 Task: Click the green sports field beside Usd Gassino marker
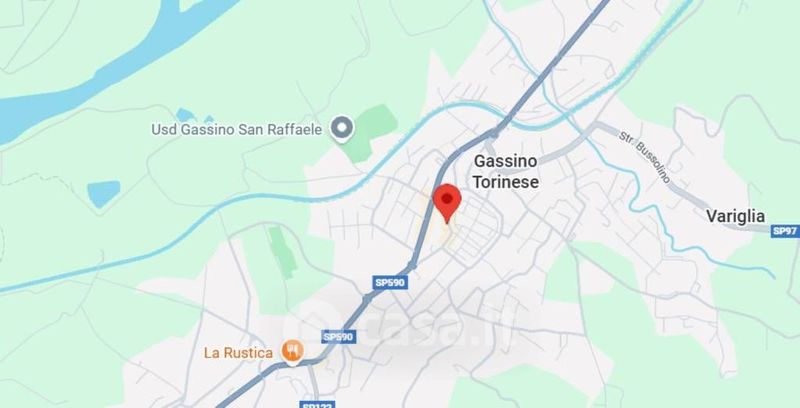click(370, 130)
